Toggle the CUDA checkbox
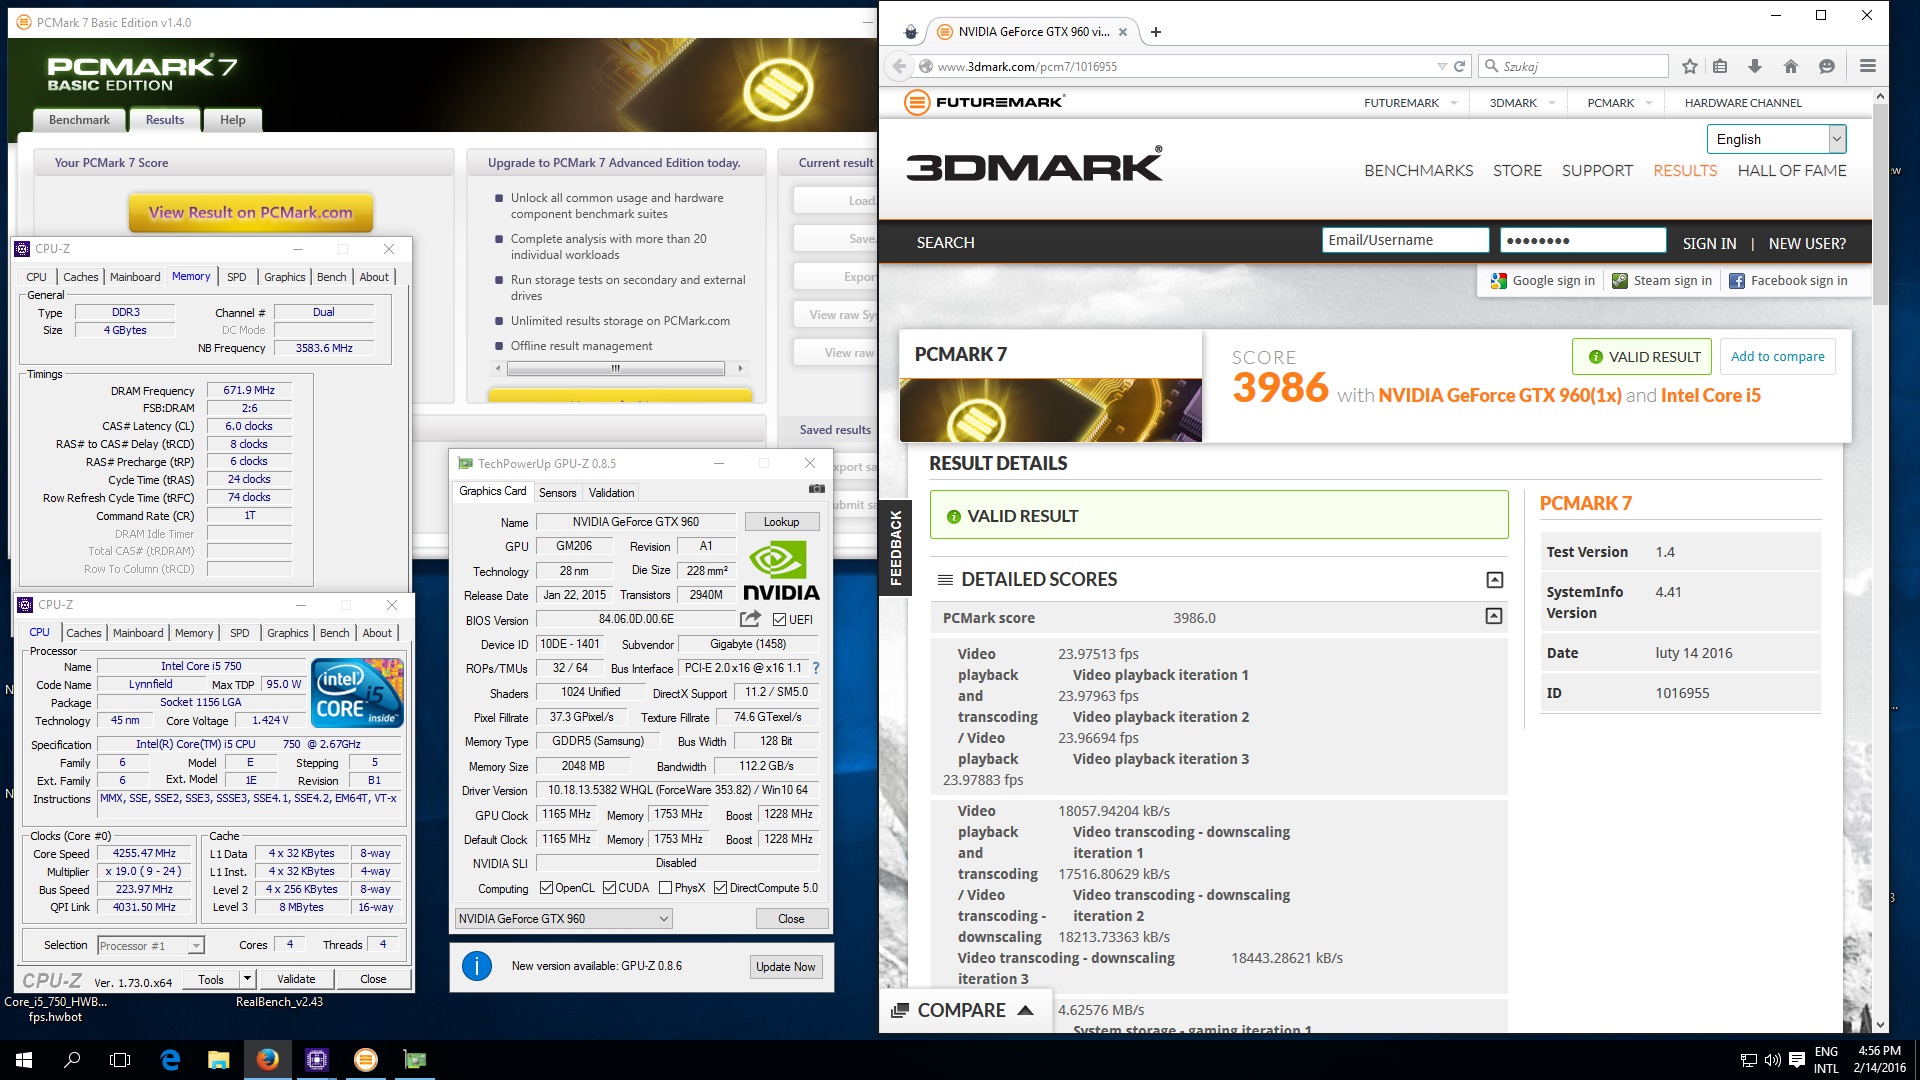 609,888
